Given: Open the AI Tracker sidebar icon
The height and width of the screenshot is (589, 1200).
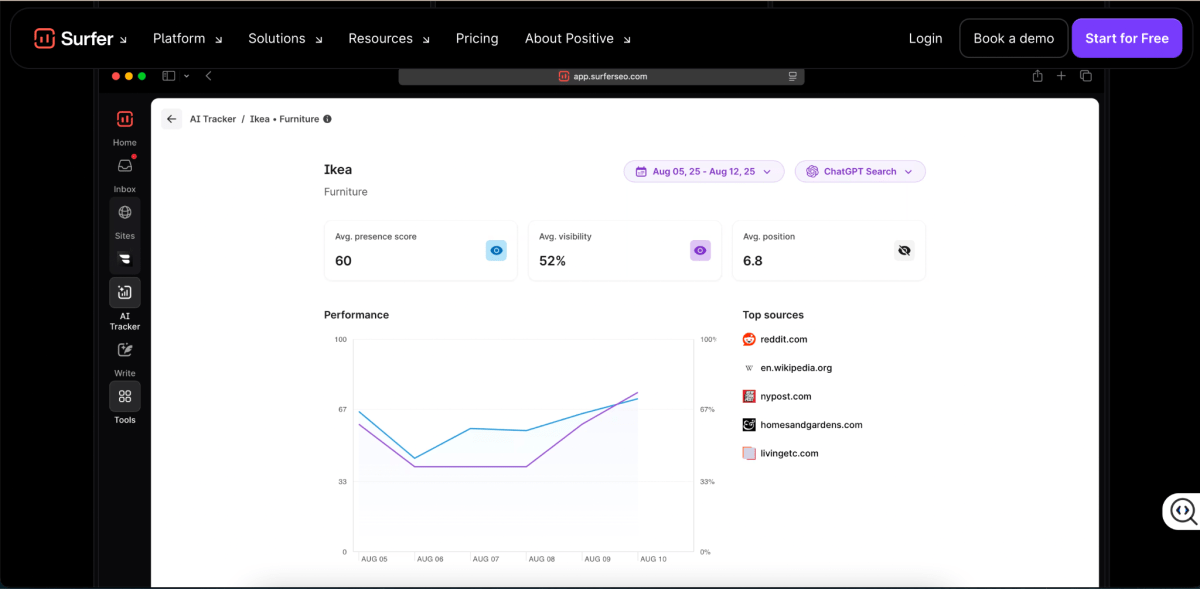Looking at the screenshot, I should click(125, 293).
